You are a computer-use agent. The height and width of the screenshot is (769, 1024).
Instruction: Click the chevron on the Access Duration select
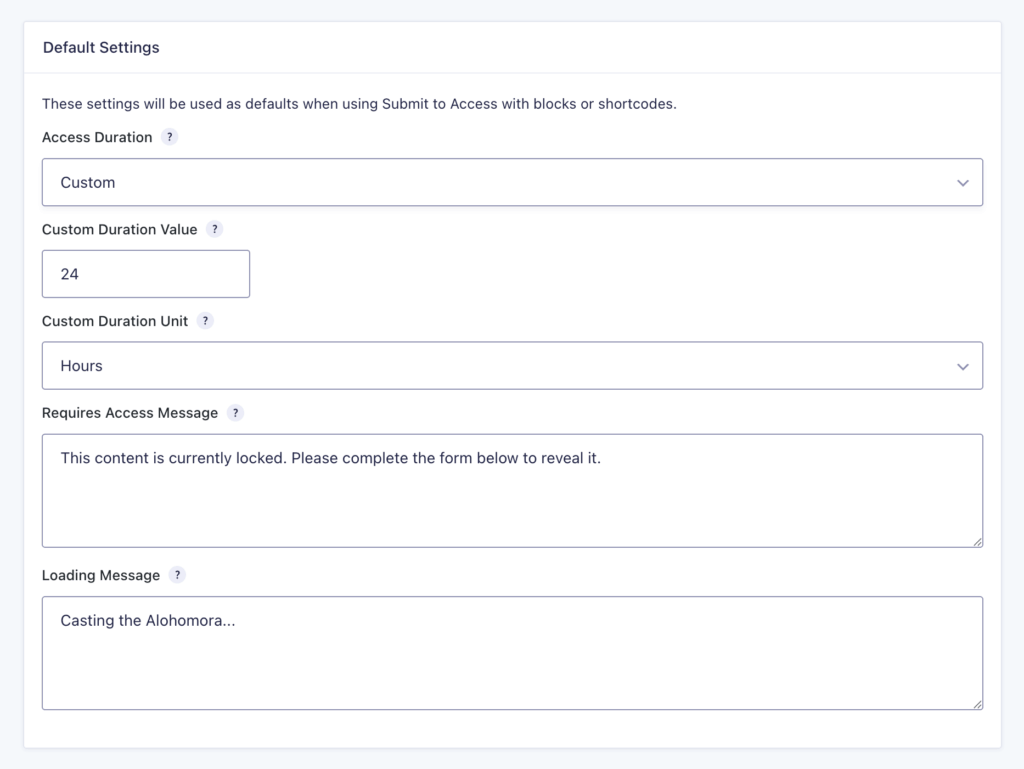pyautogui.click(x=963, y=182)
